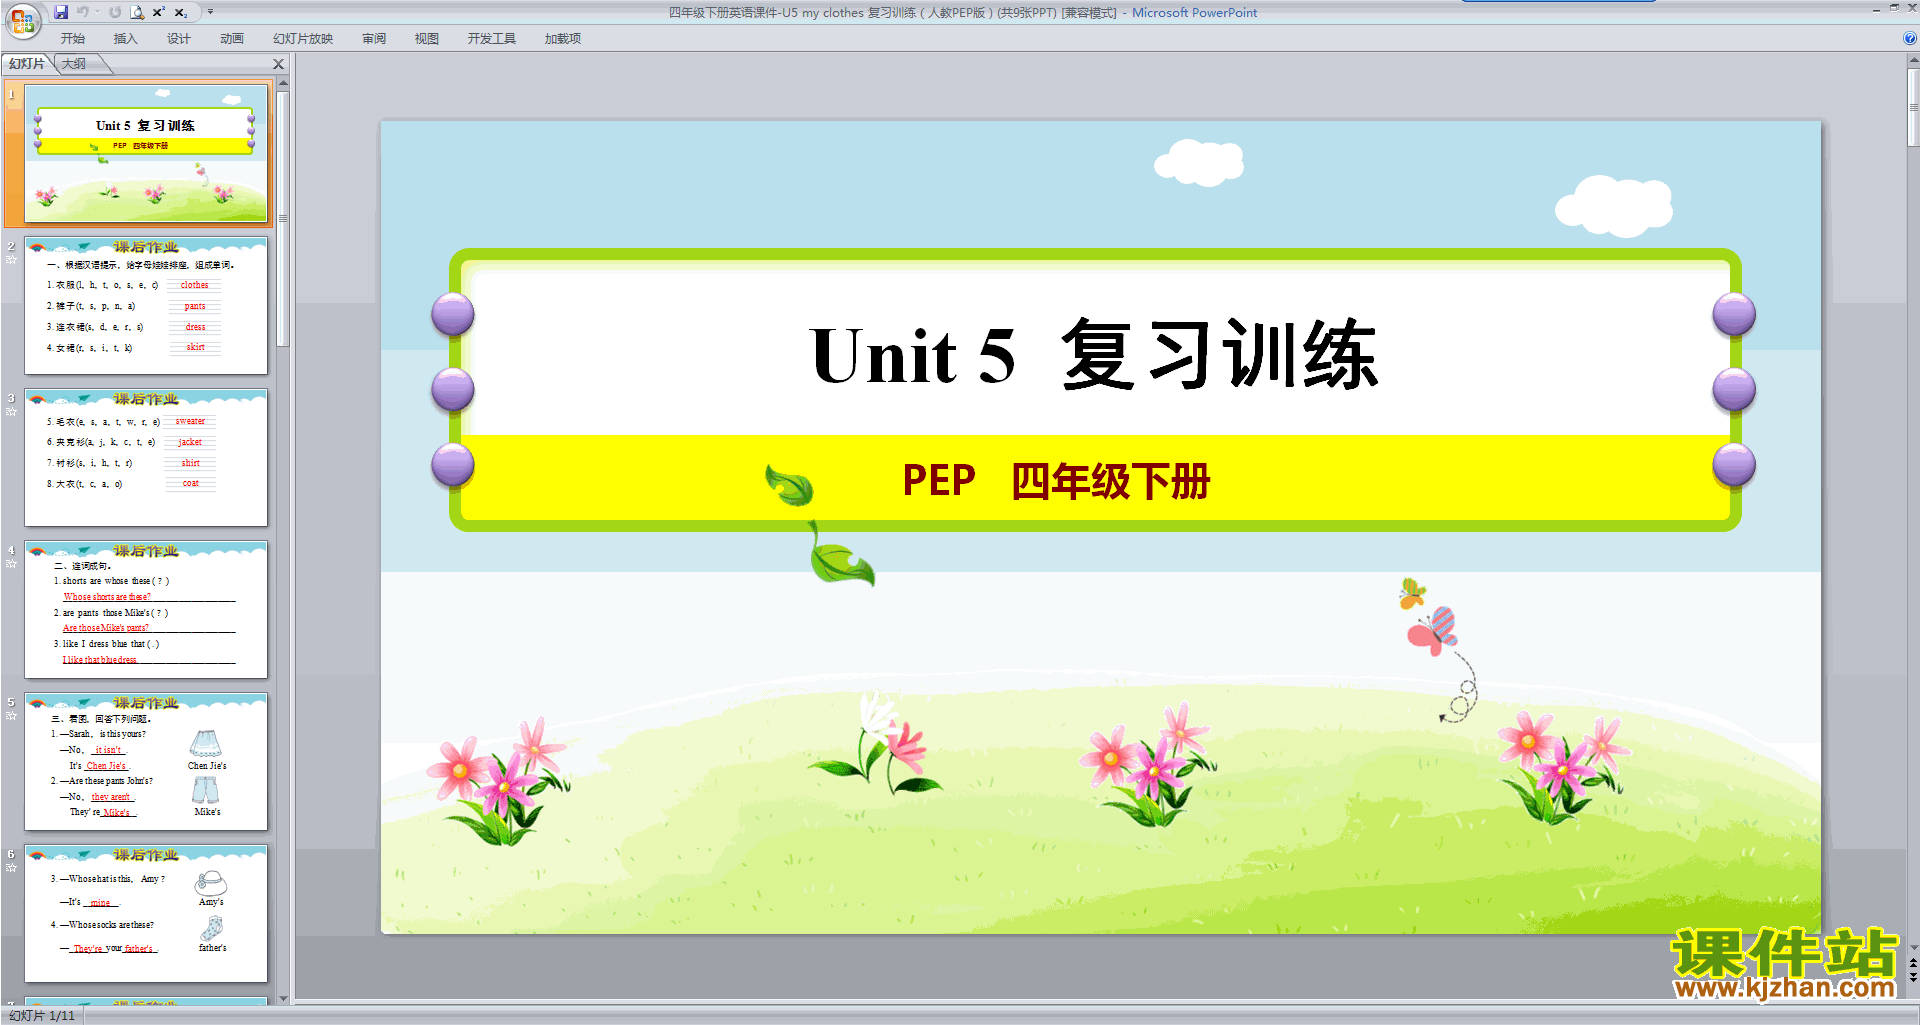Open the 开发工具 ribbon tab
This screenshot has width=1920, height=1025.
tap(492, 39)
